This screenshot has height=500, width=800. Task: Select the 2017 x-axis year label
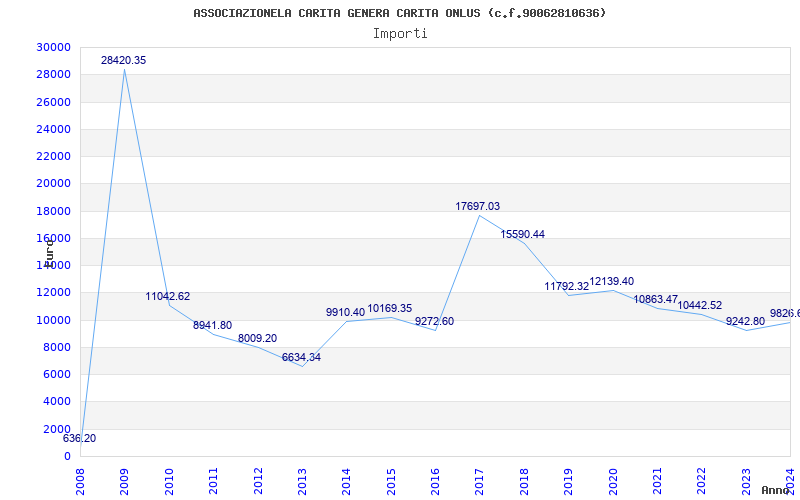480,482
